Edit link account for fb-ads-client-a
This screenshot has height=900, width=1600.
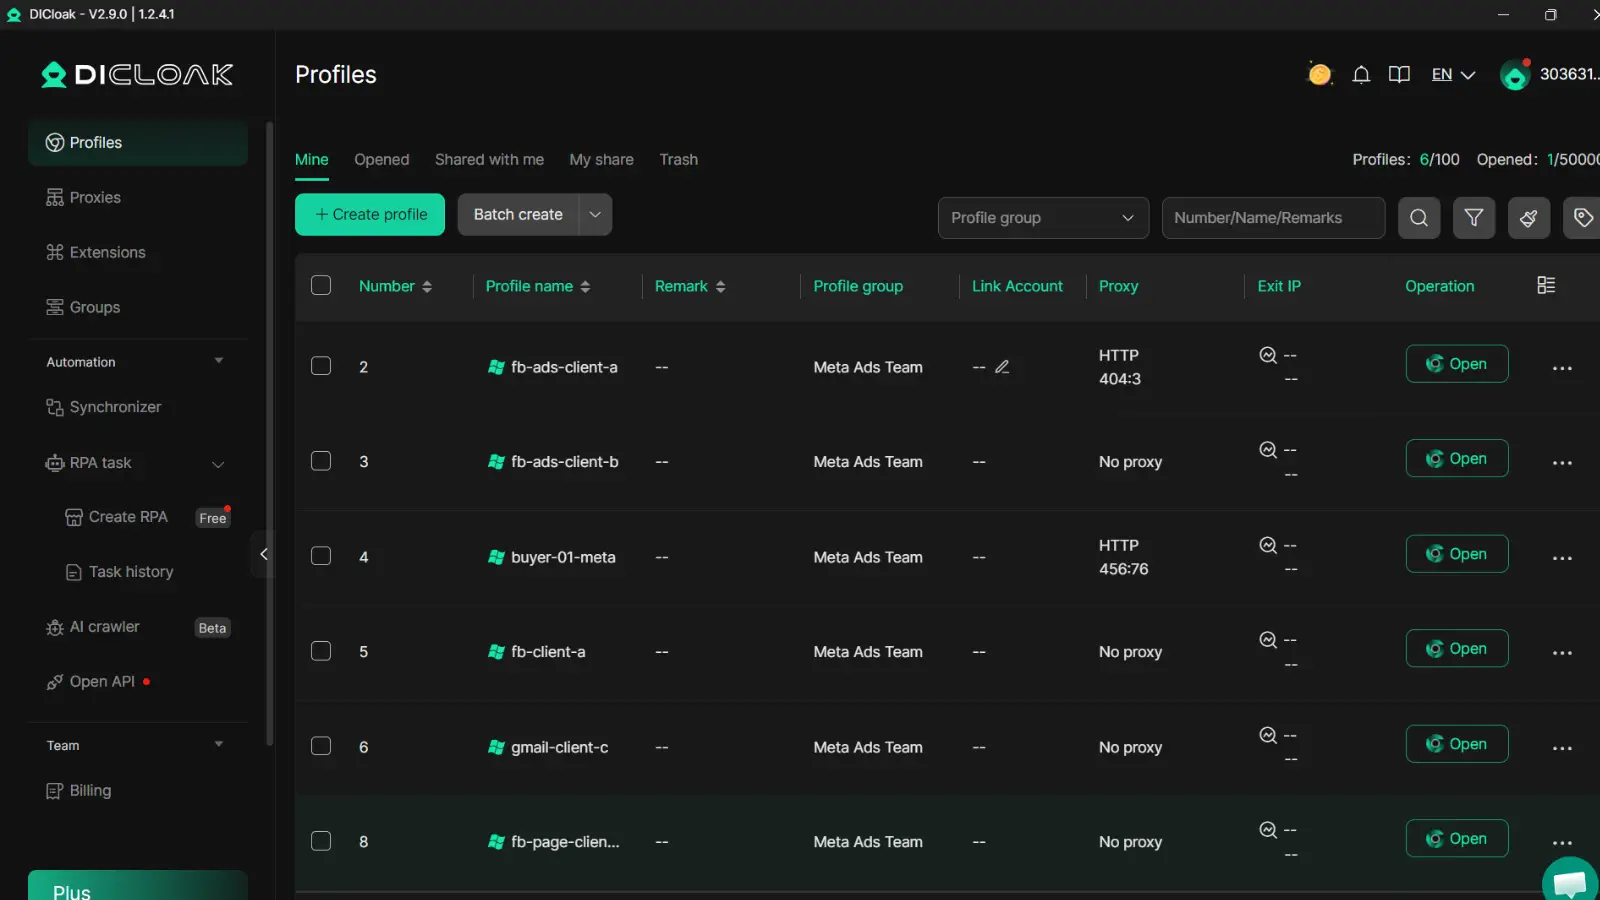click(1002, 367)
